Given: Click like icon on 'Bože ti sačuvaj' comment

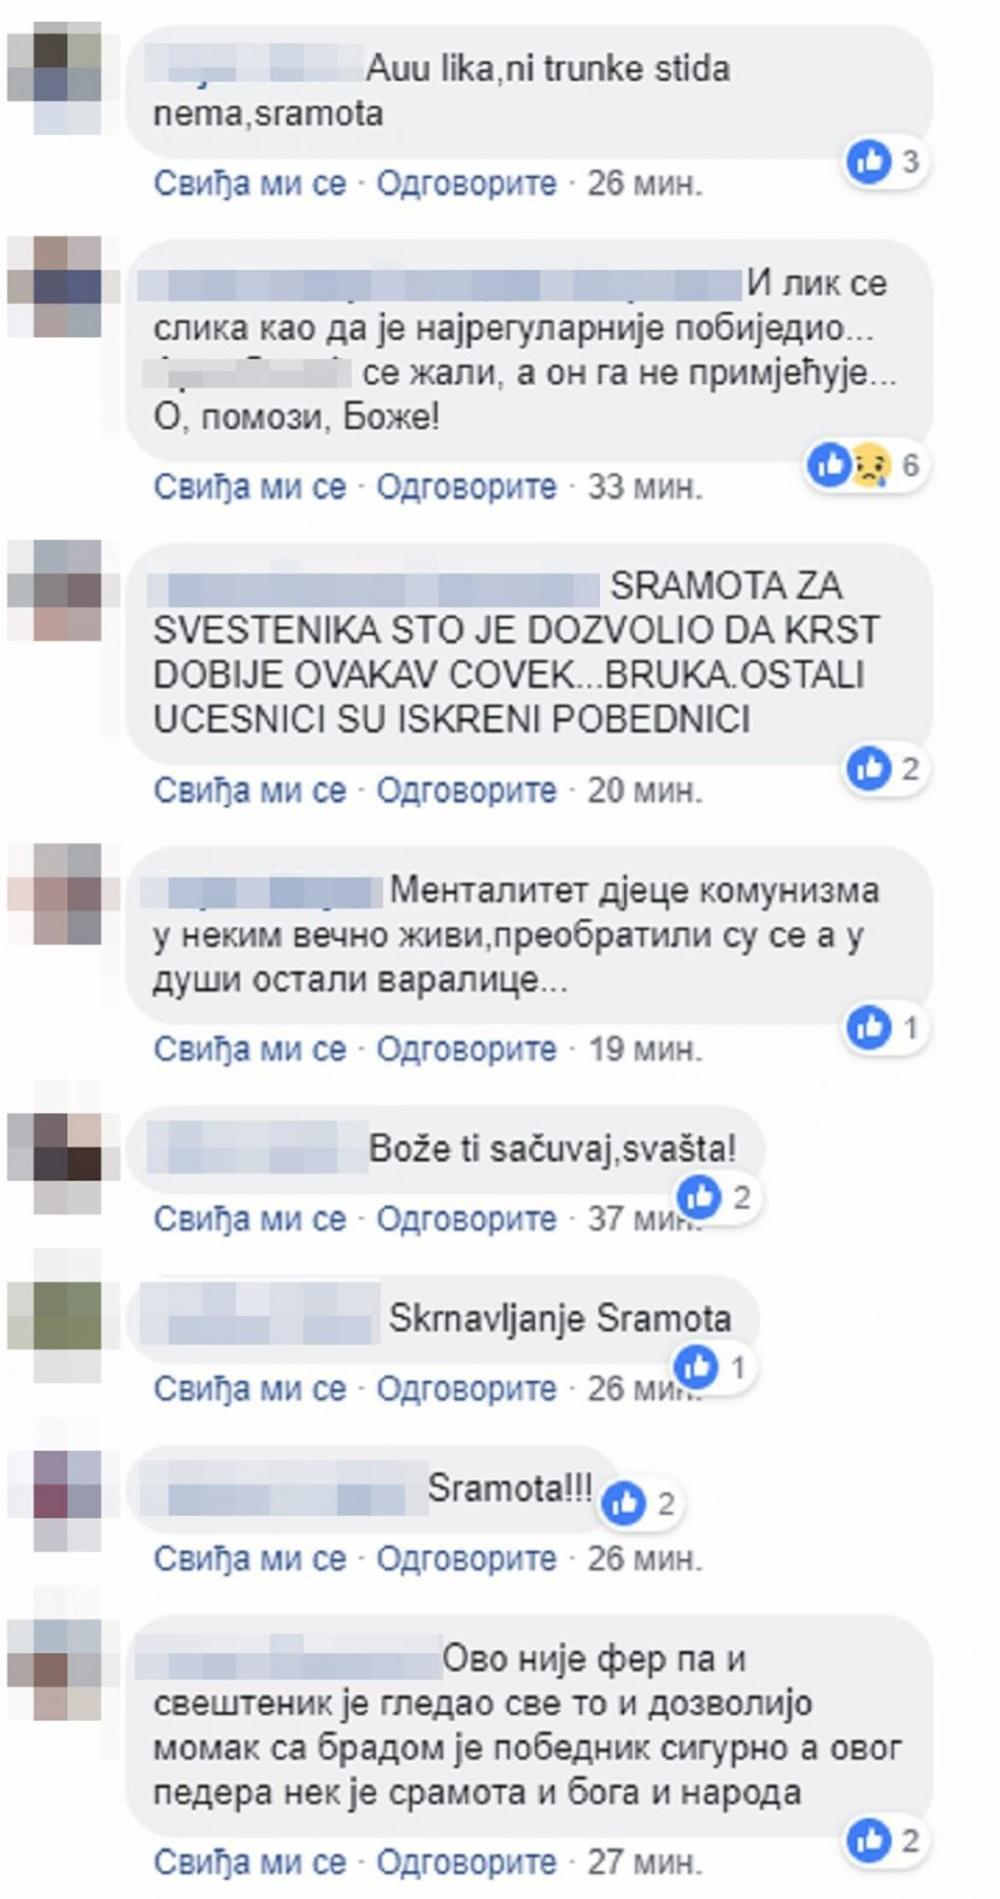Looking at the screenshot, I should [x=699, y=1196].
